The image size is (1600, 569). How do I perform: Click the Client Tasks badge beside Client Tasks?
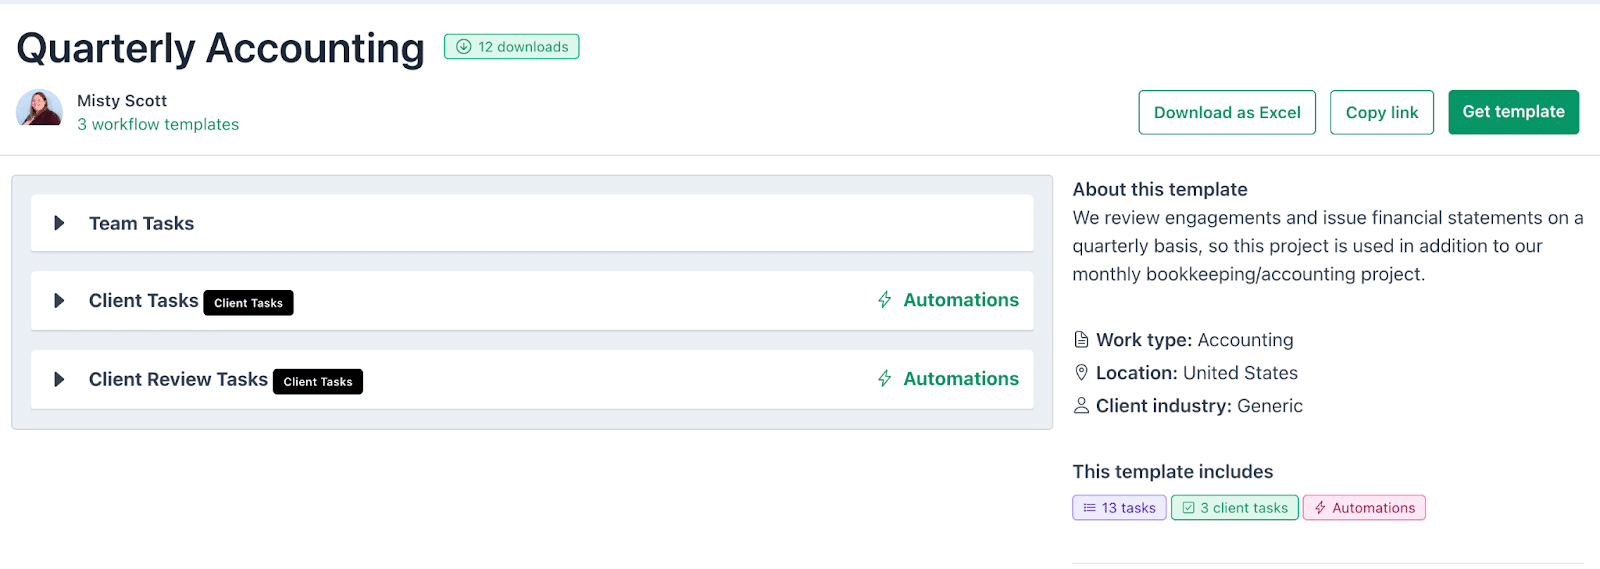coord(248,303)
